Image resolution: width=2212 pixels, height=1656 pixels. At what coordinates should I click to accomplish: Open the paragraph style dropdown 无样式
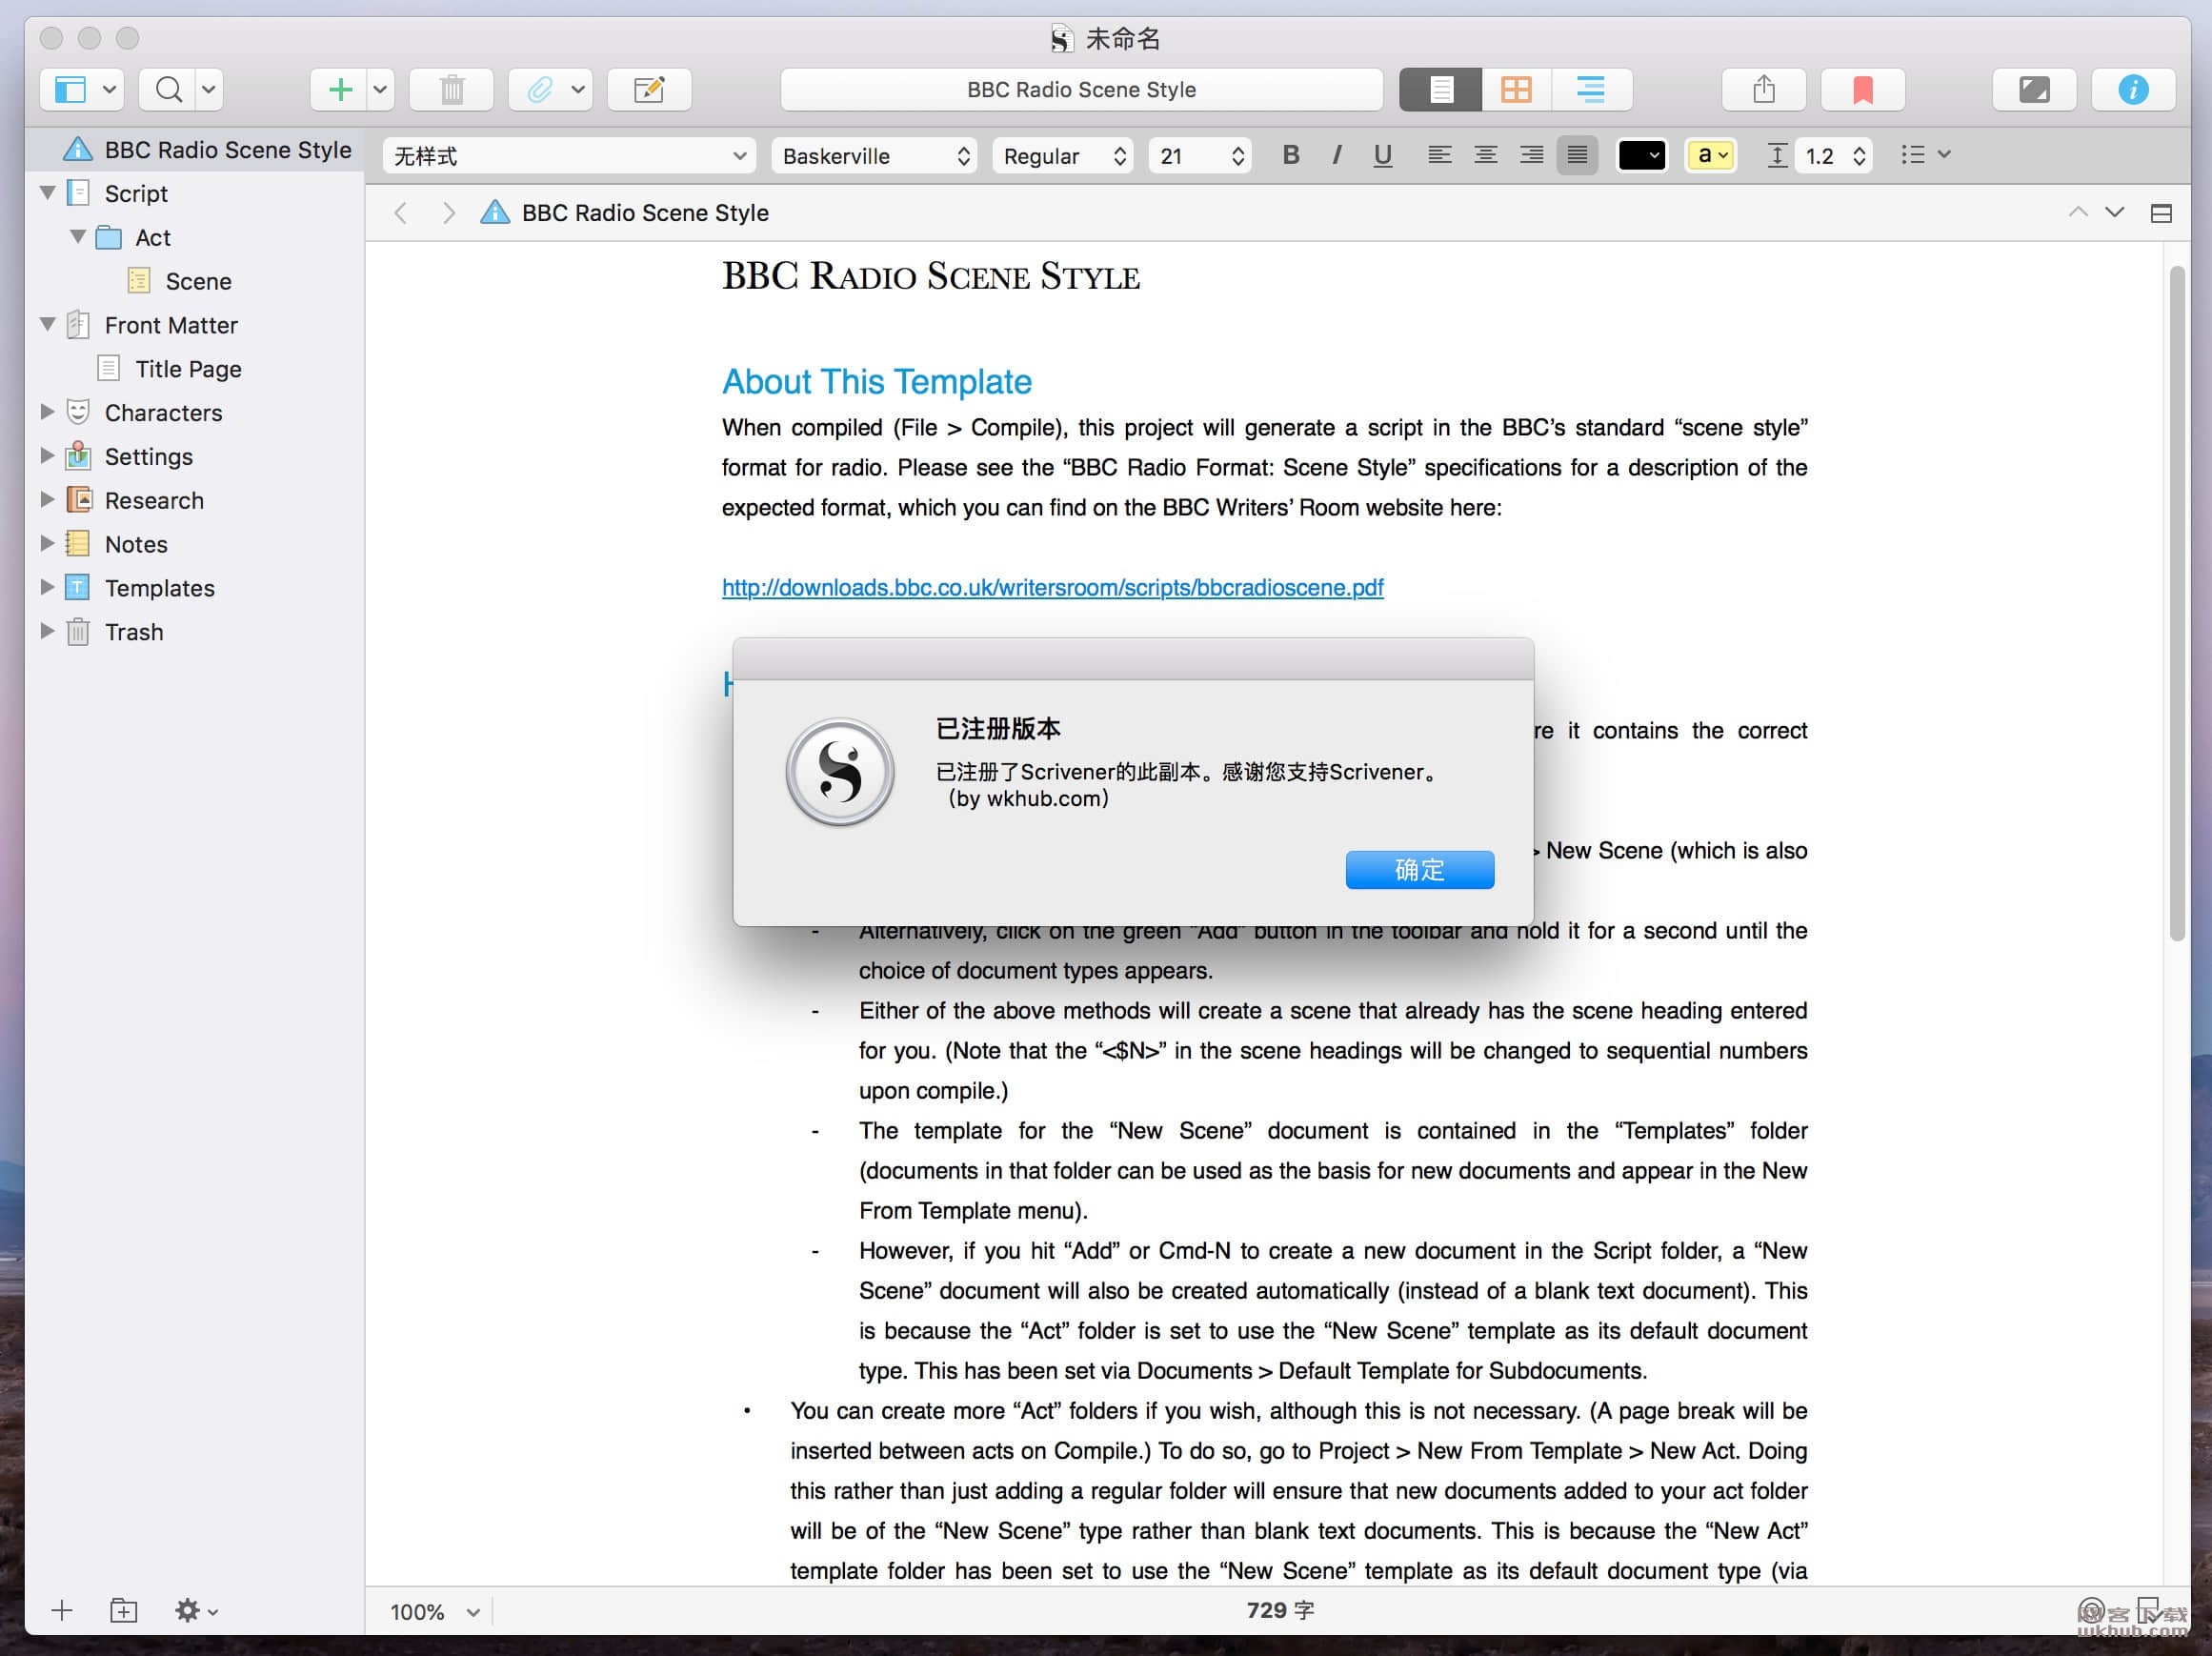click(x=568, y=156)
